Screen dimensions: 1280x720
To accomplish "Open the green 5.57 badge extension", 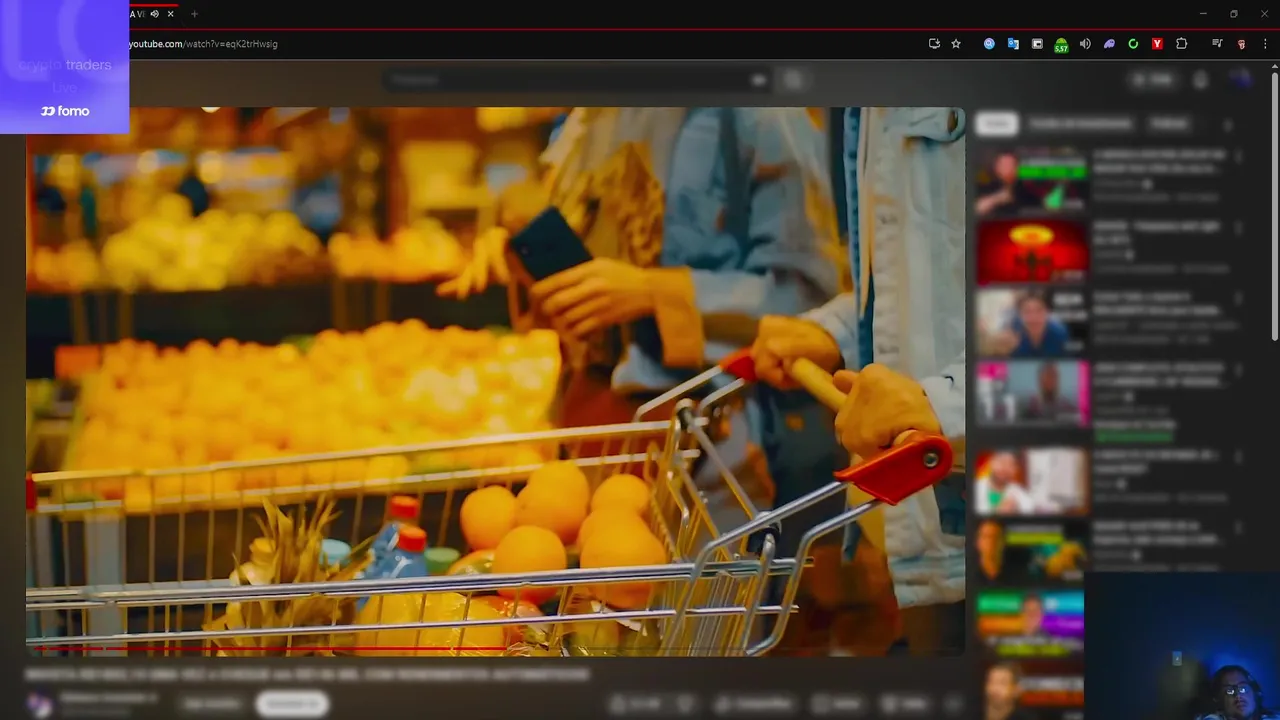I will (x=1061, y=45).
